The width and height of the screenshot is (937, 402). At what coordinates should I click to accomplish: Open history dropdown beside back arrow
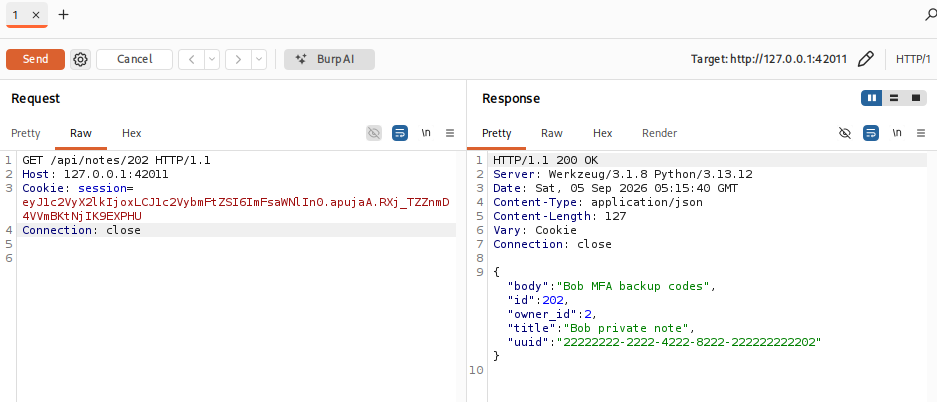coord(212,59)
